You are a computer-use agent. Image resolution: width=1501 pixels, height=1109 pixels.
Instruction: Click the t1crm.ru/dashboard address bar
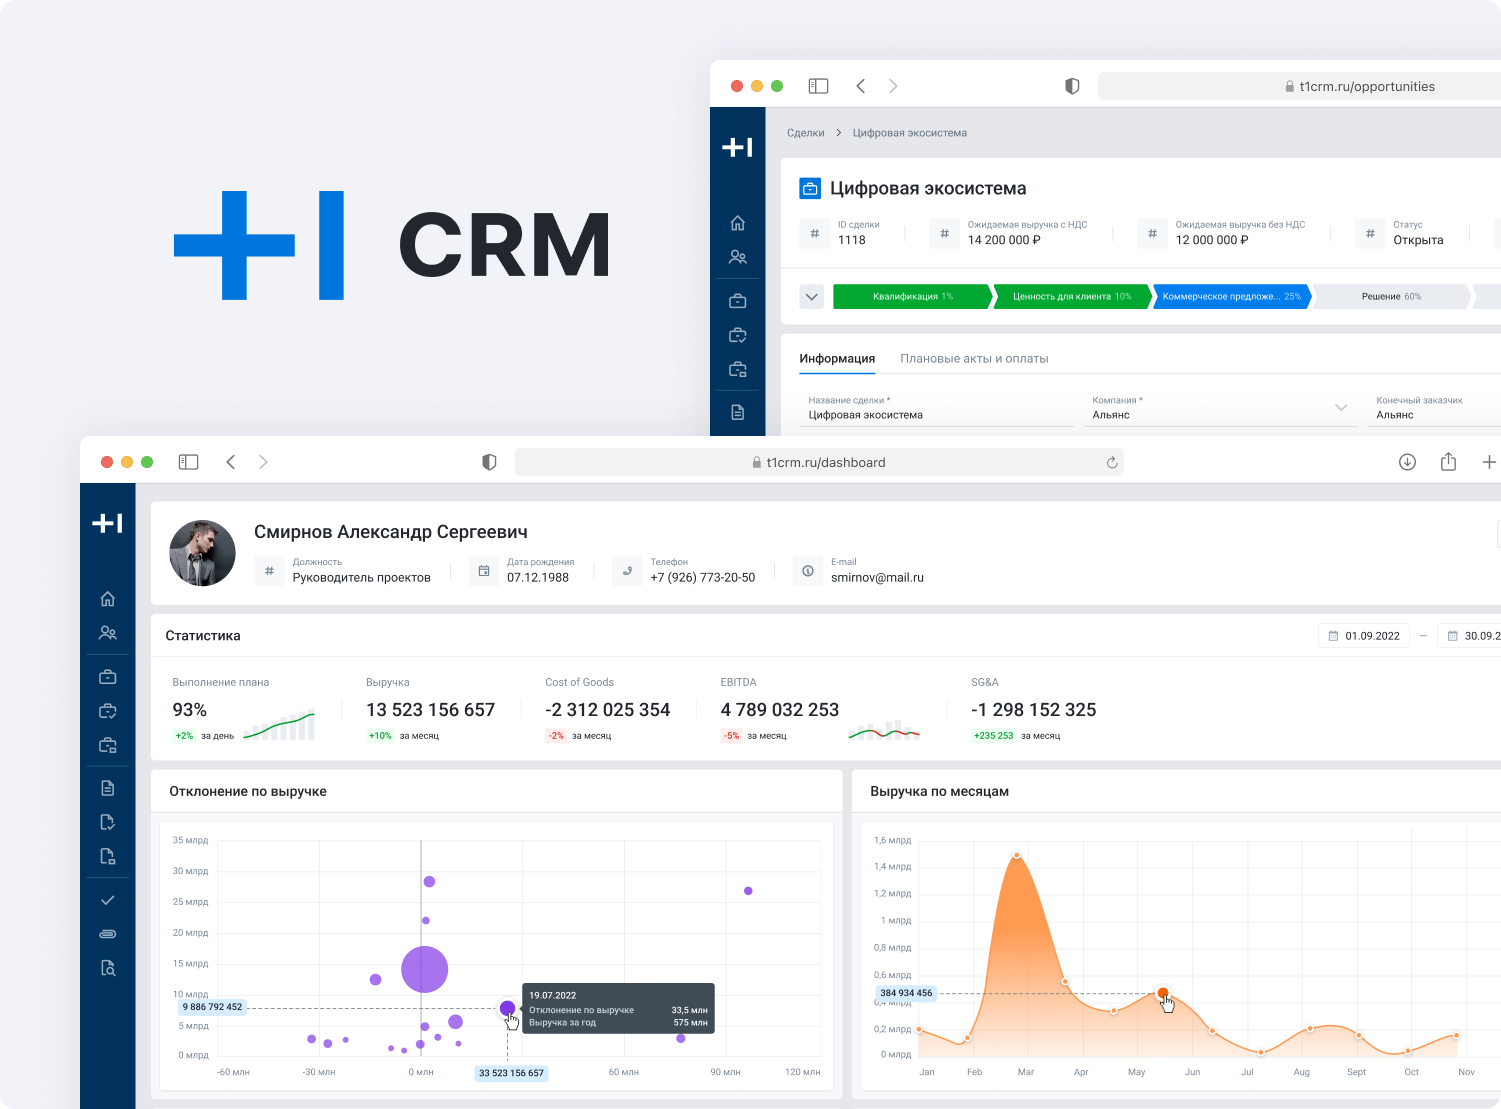pos(819,462)
